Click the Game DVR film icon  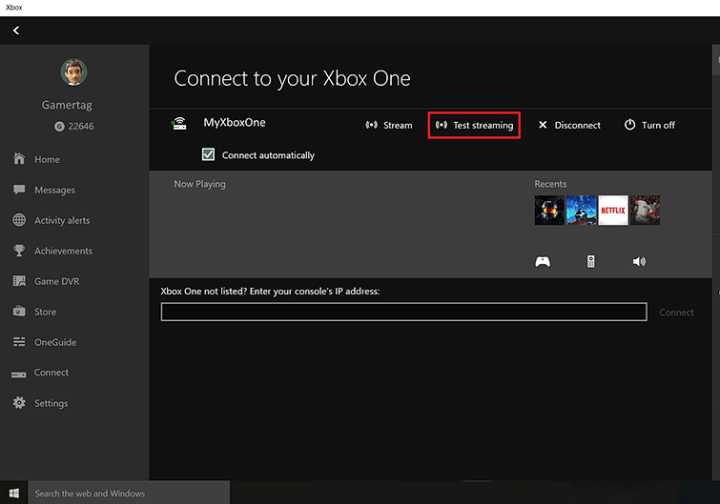pyautogui.click(x=19, y=281)
